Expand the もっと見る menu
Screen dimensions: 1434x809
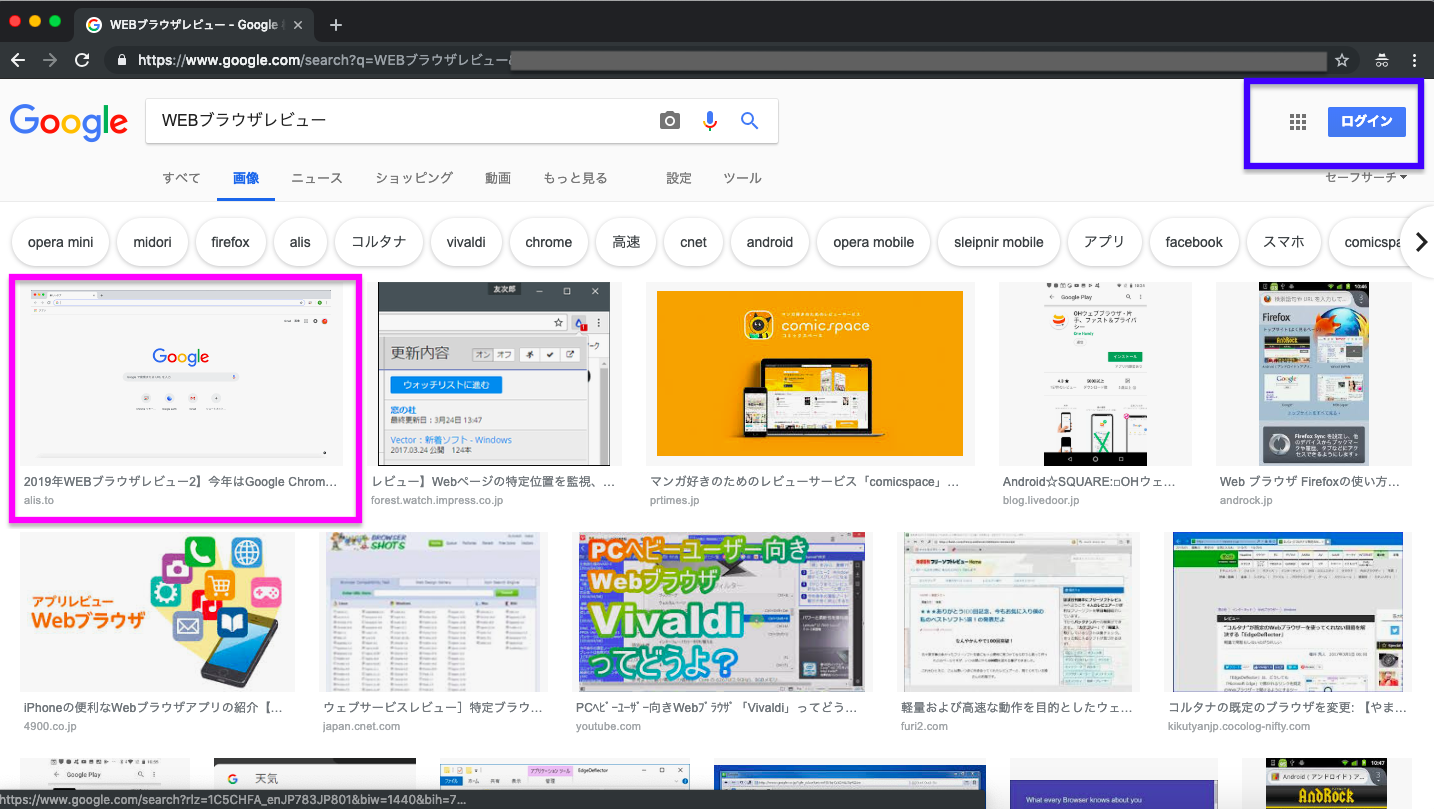[x=575, y=178]
